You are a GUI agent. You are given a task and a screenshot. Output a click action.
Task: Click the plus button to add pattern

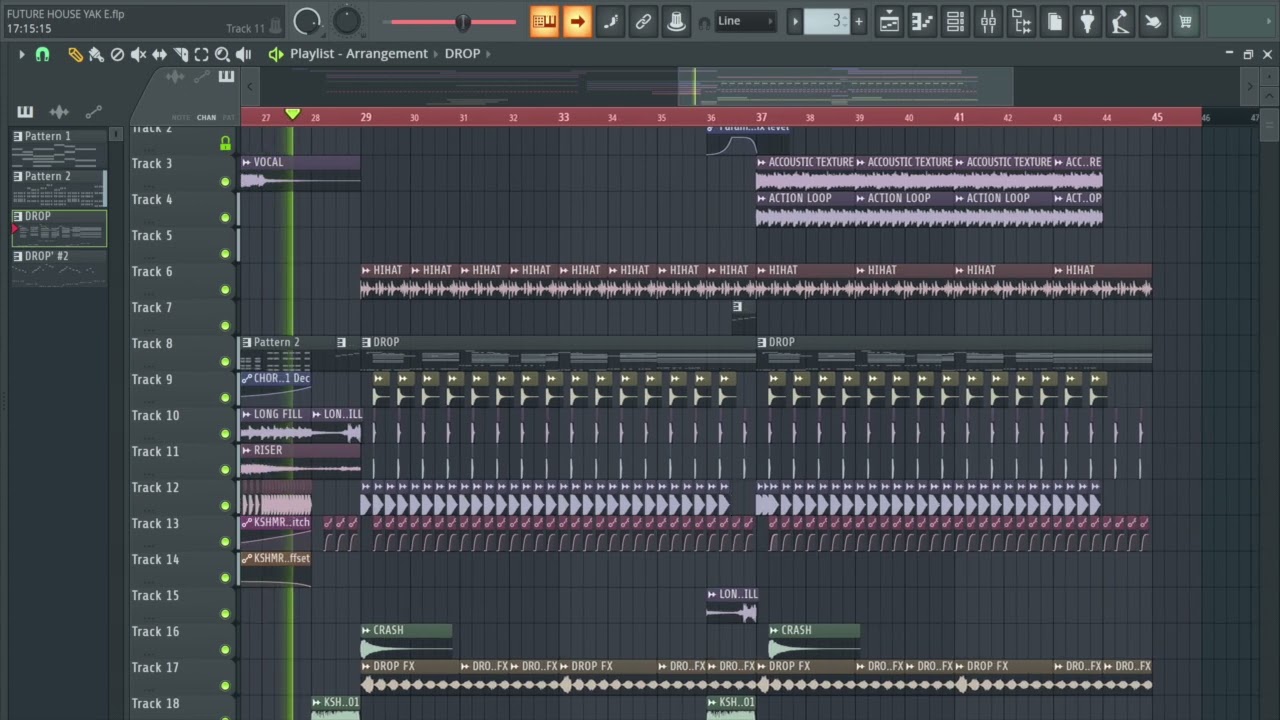[x=858, y=21]
